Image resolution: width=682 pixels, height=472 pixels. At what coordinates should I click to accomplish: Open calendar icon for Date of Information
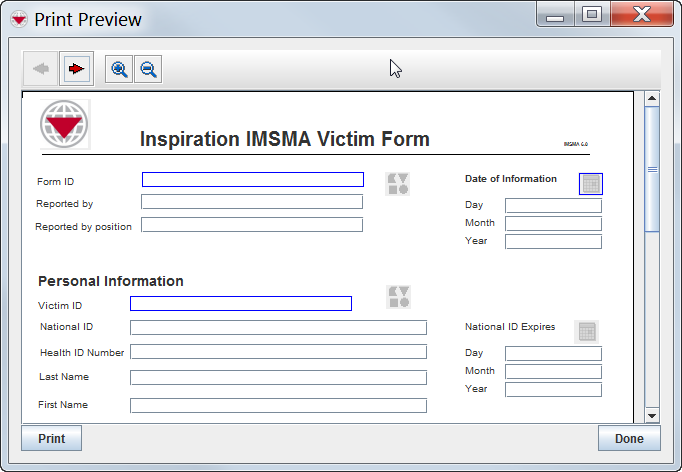591,184
